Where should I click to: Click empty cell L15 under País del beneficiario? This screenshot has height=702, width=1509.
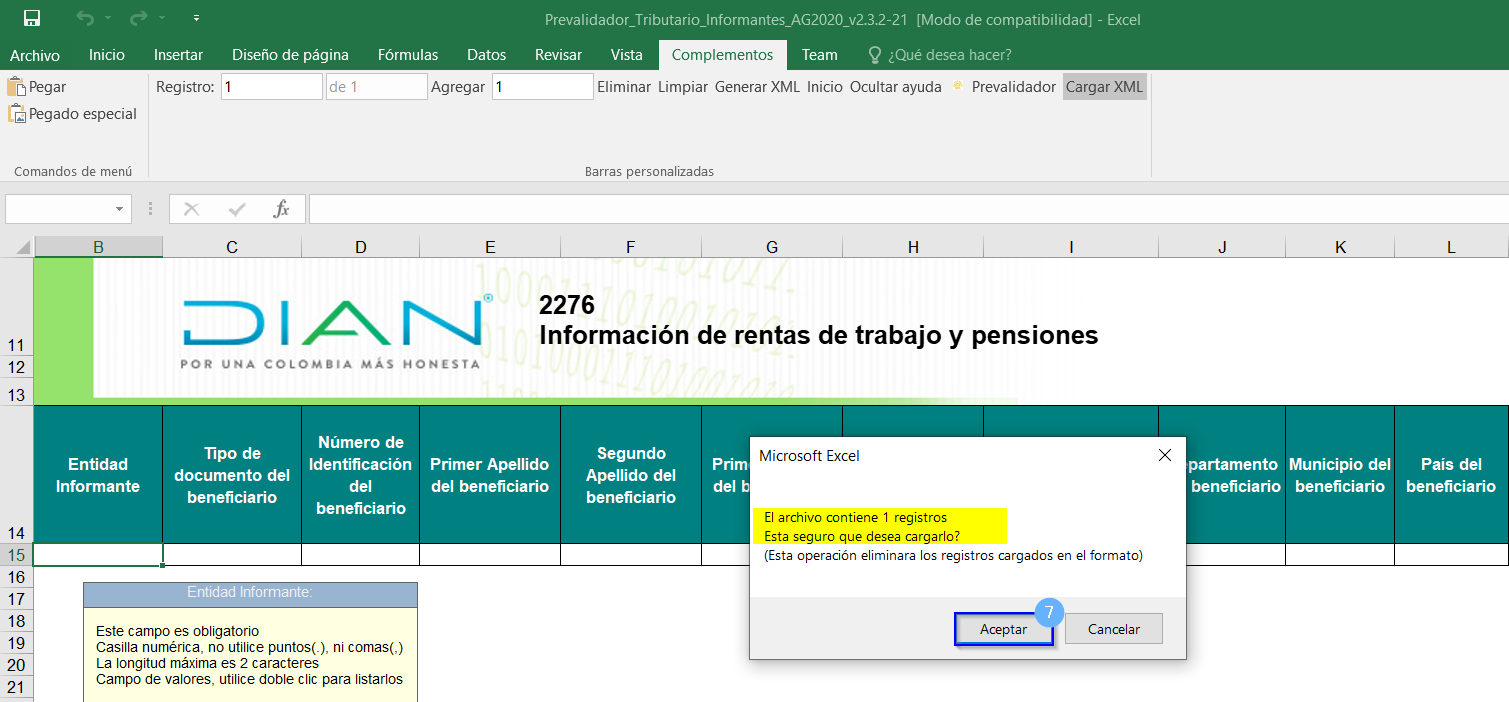tap(1451, 555)
